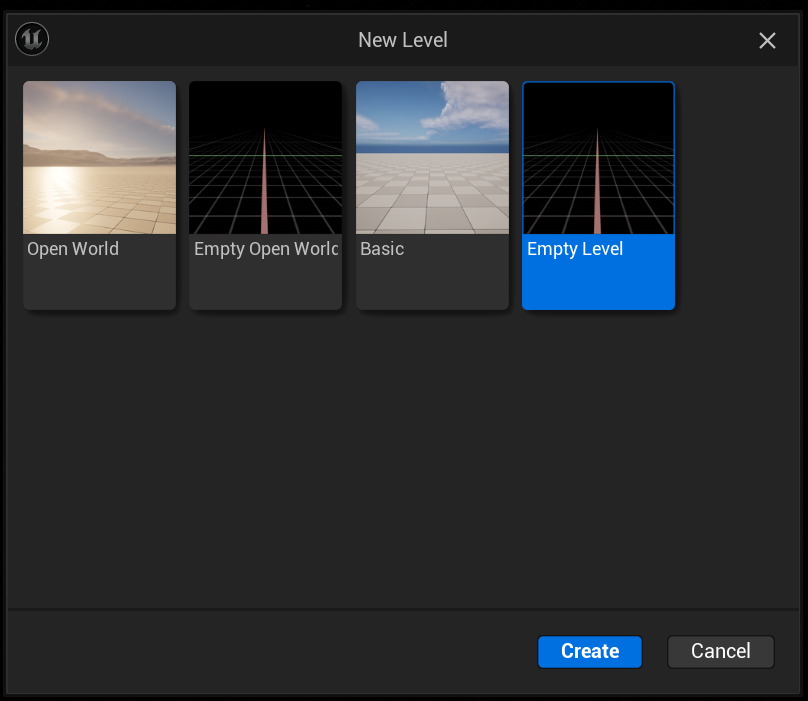The width and height of the screenshot is (808, 701).
Task: Select the Open World level template thumbnail
Action: 99,195
